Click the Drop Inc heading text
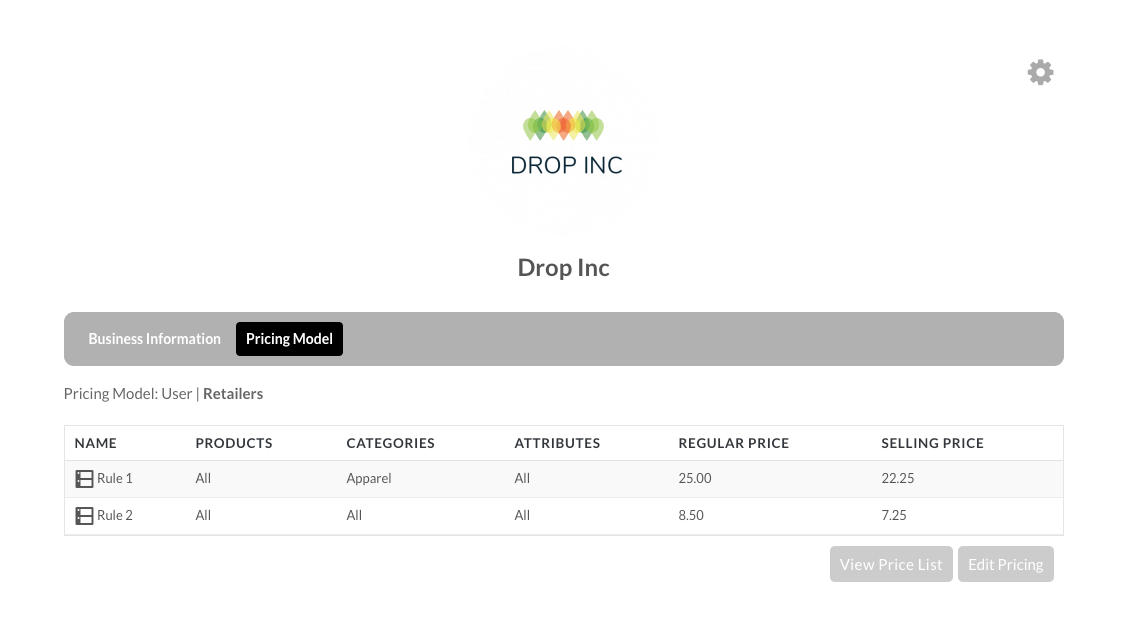 (x=564, y=268)
